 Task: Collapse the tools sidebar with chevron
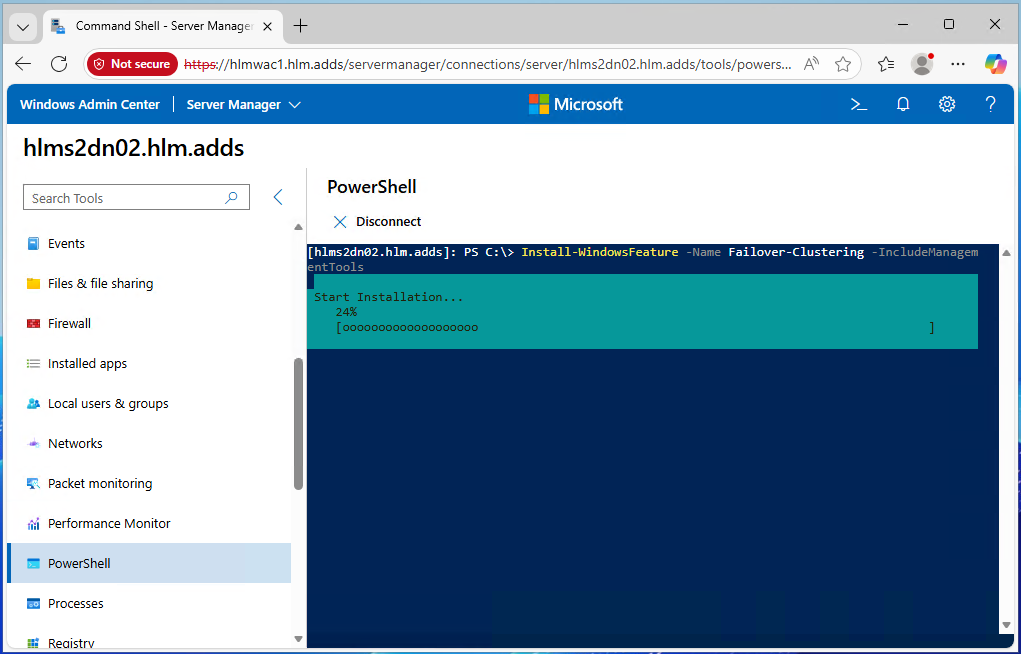pos(279,198)
